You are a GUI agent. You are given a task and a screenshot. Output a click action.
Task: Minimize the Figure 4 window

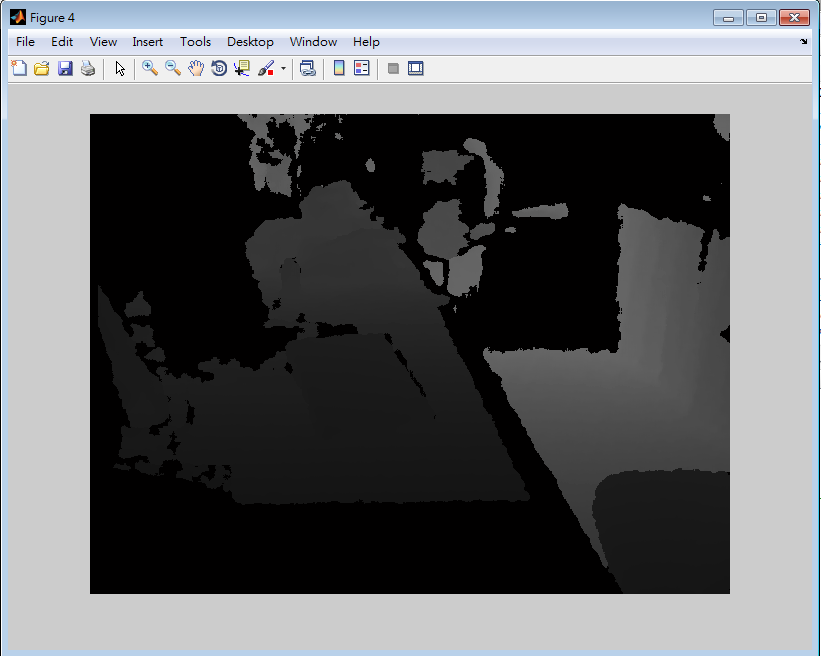(728, 17)
